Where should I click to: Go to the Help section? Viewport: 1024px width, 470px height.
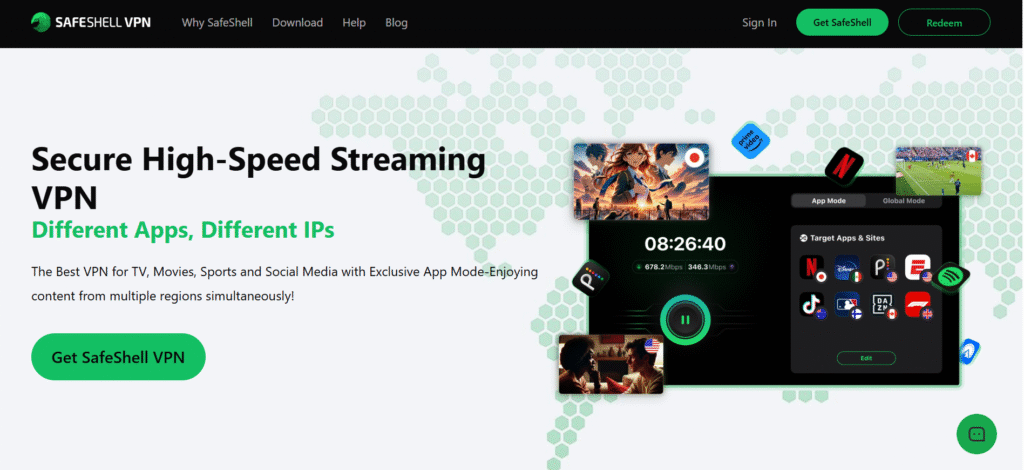(354, 22)
